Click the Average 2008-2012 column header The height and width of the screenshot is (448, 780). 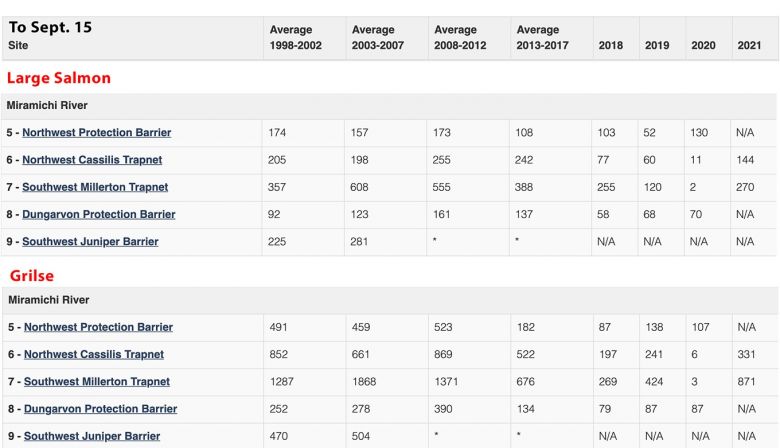tap(461, 38)
